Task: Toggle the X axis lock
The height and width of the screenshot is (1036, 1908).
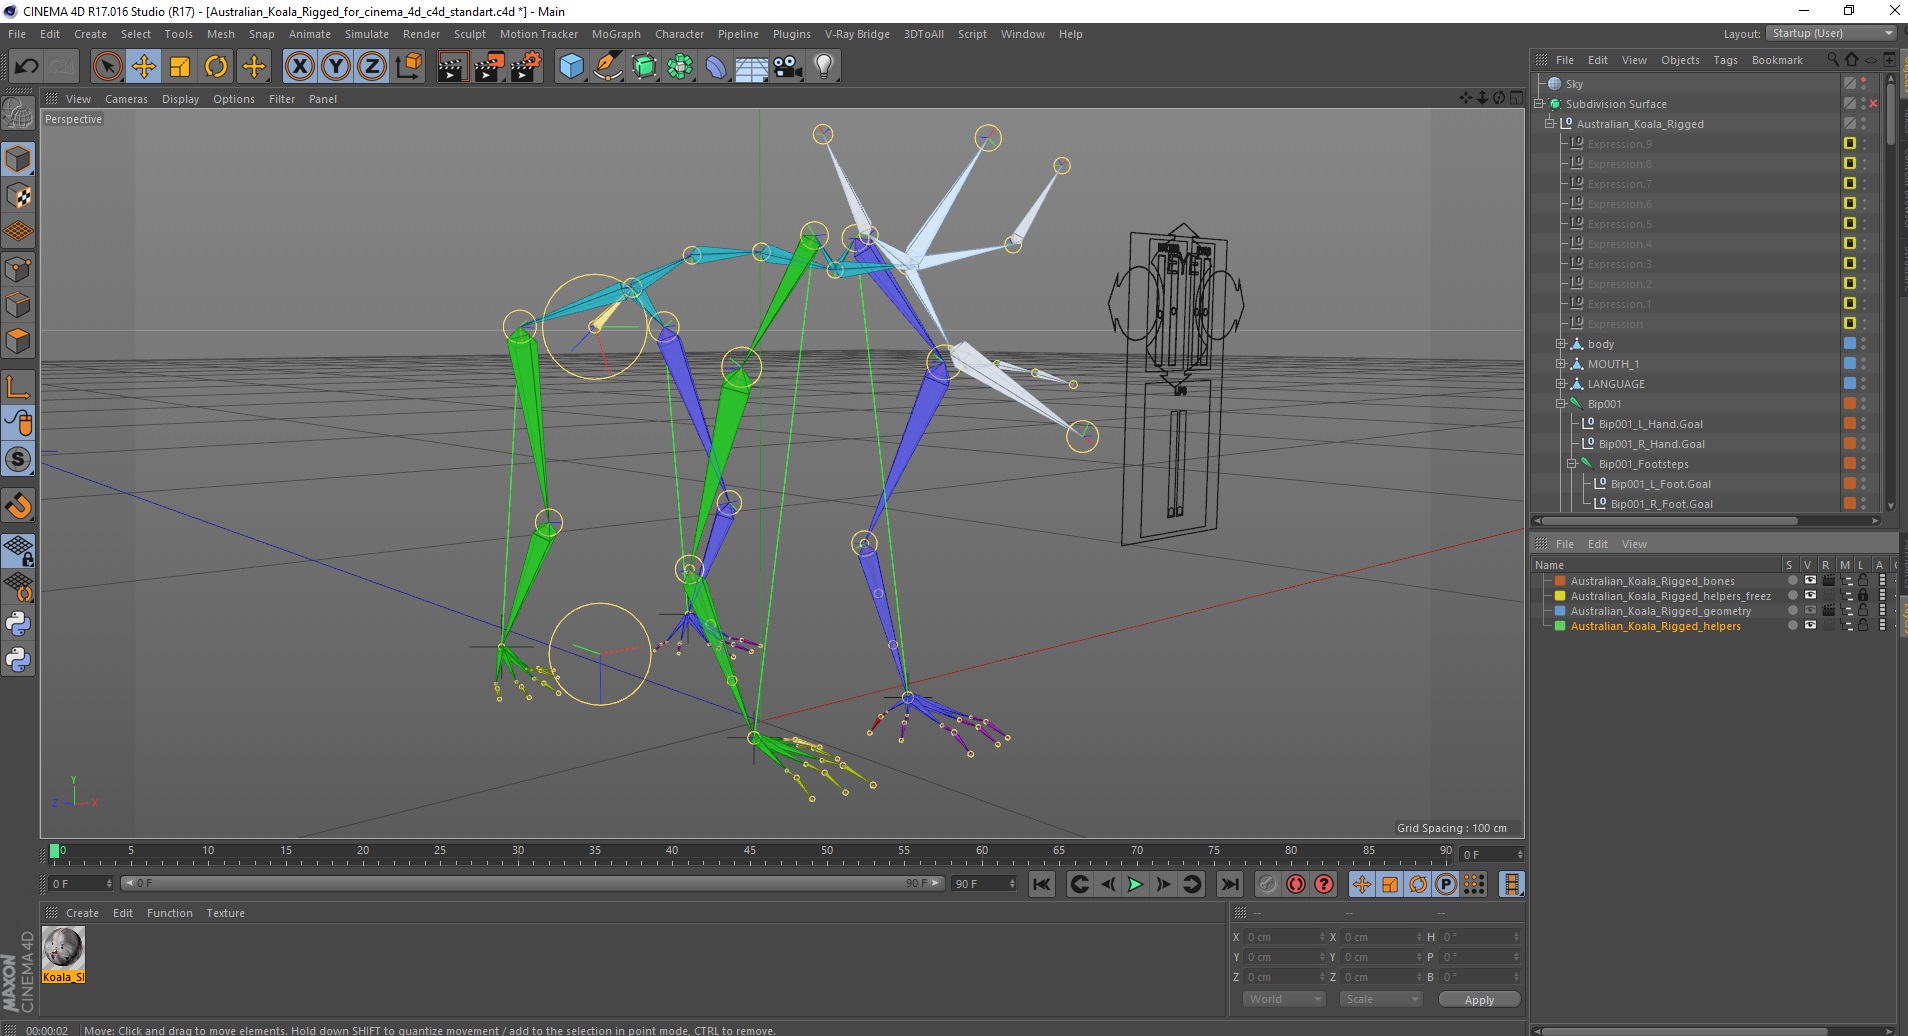Action: tap(299, 67)
